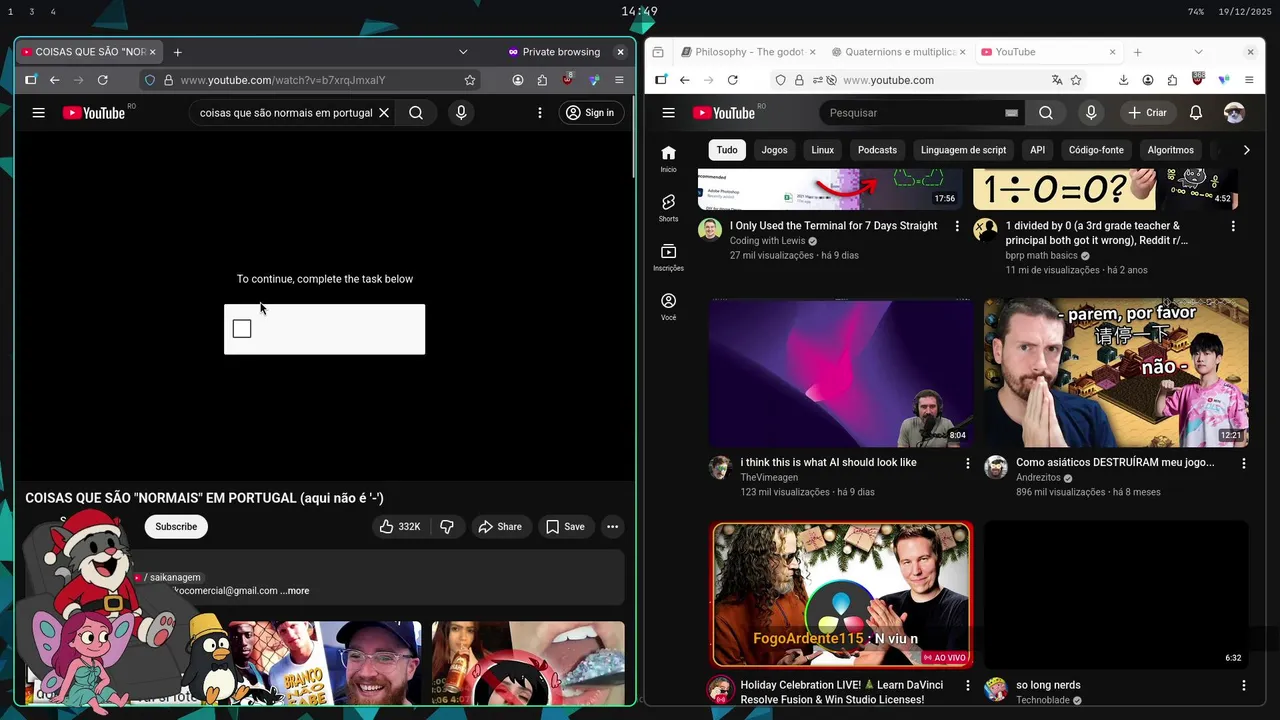Open account avatar menu in YouTube
Screen dimensions: 1280x720
(x=1235, y=113)
